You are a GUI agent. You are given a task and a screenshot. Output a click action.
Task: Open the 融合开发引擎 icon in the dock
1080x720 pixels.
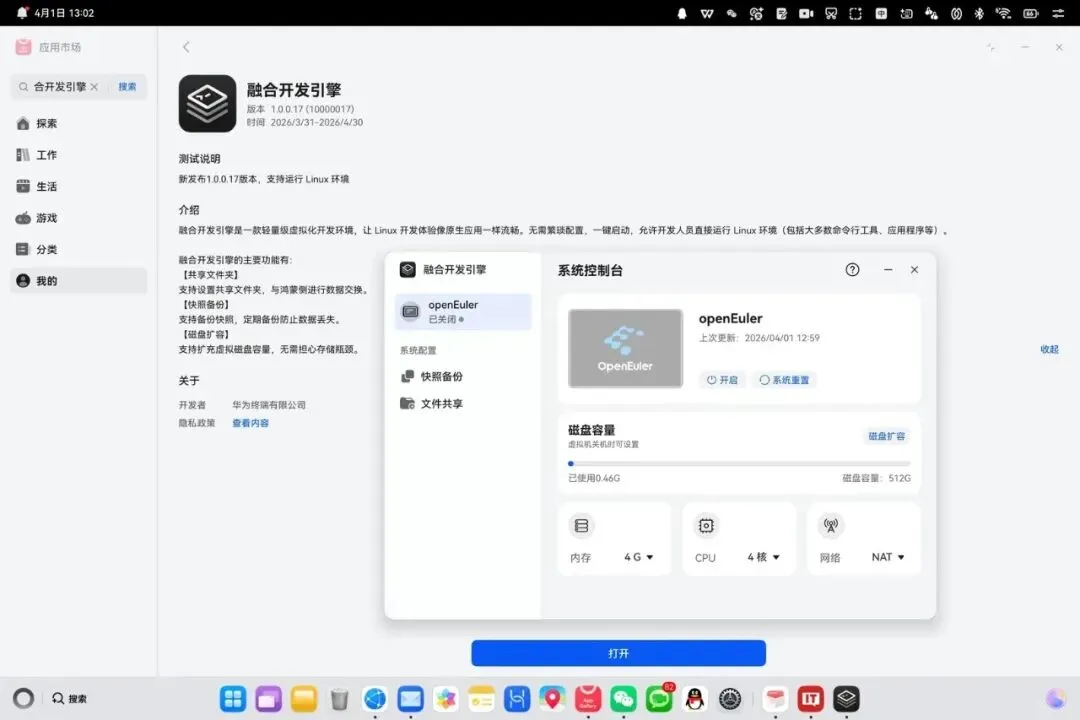[x=847, y=699]
